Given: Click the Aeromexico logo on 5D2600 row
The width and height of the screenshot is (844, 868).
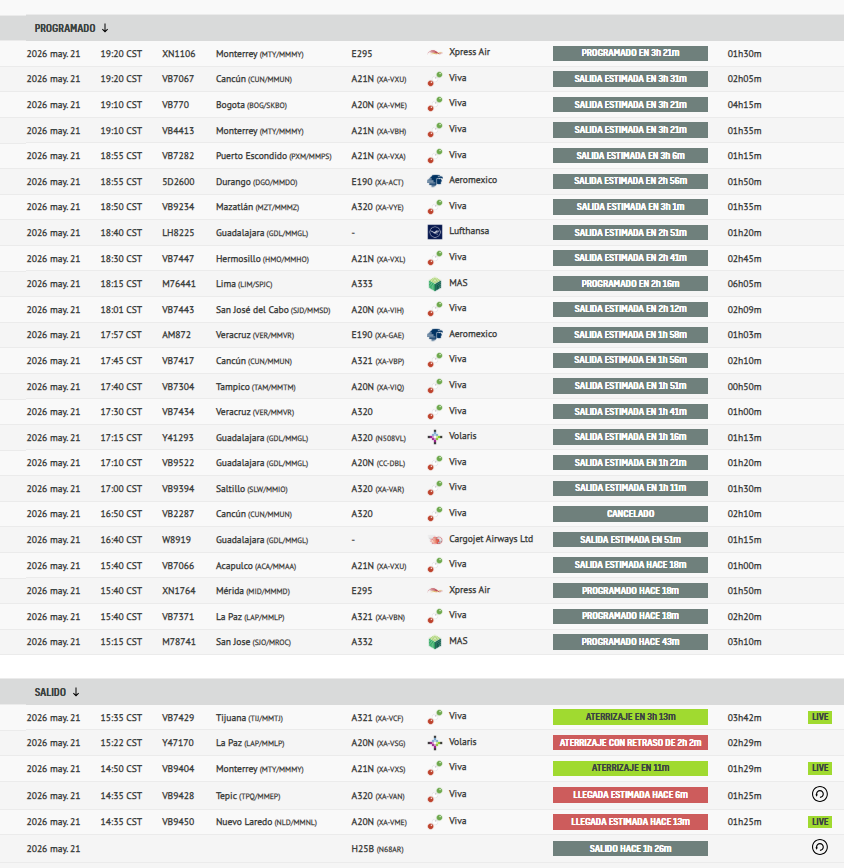Looking at the screenshot, I should coord(435,181).
